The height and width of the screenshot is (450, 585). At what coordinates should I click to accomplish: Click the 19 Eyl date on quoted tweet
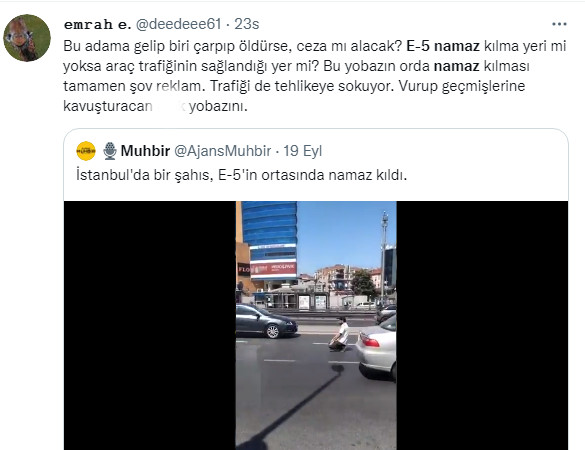coord(303,151)
